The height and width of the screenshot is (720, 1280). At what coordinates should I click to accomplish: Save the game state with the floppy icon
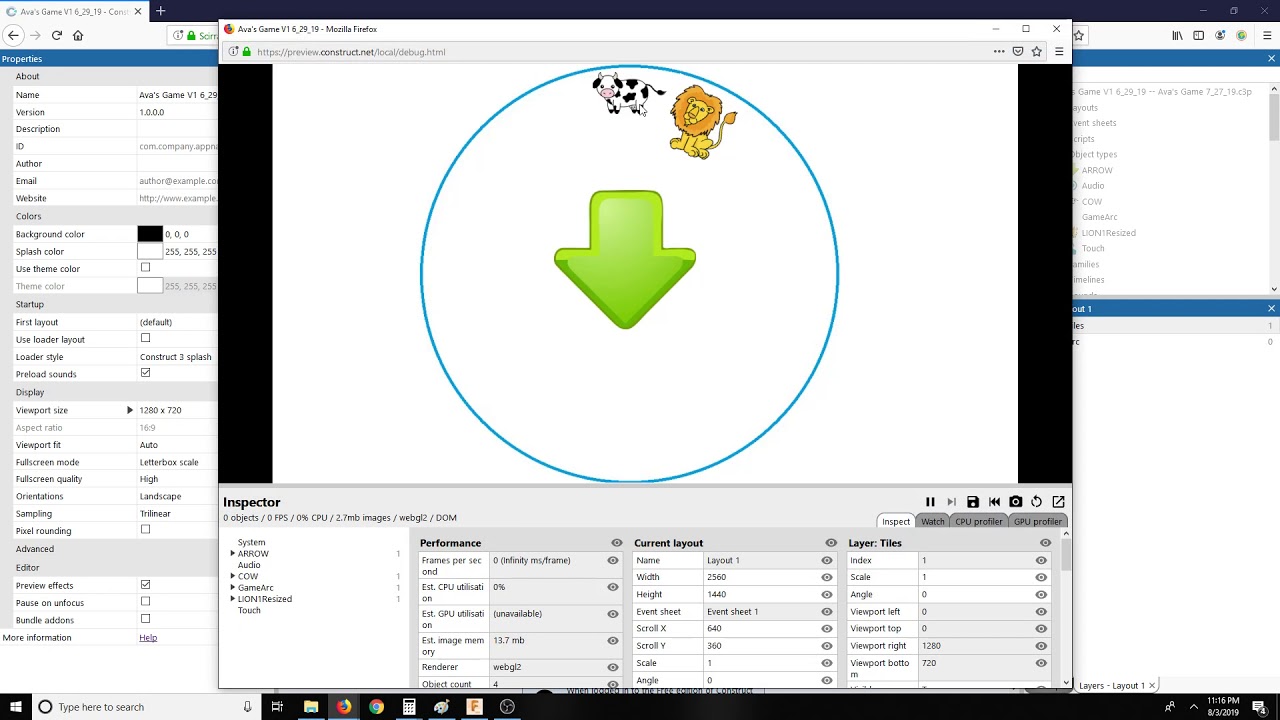pyautogui.click(x=973, y=502)
